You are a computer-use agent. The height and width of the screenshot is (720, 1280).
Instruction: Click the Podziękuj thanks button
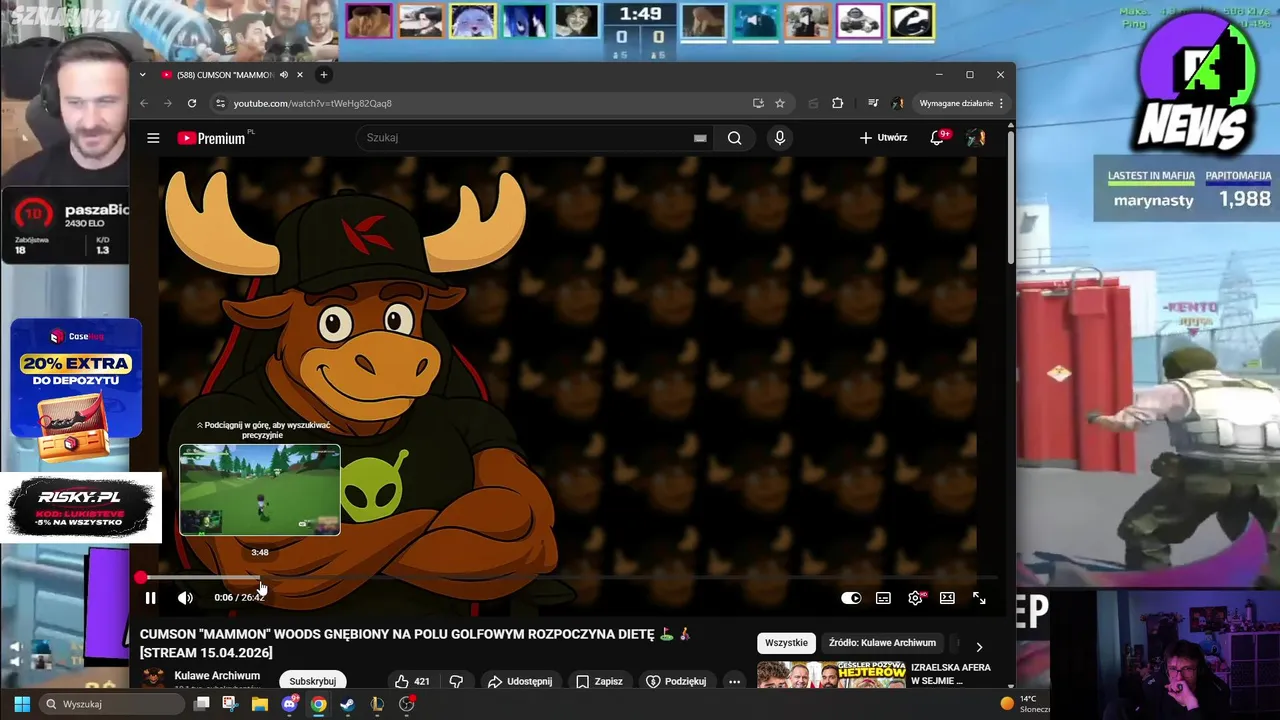click(676, 681)
